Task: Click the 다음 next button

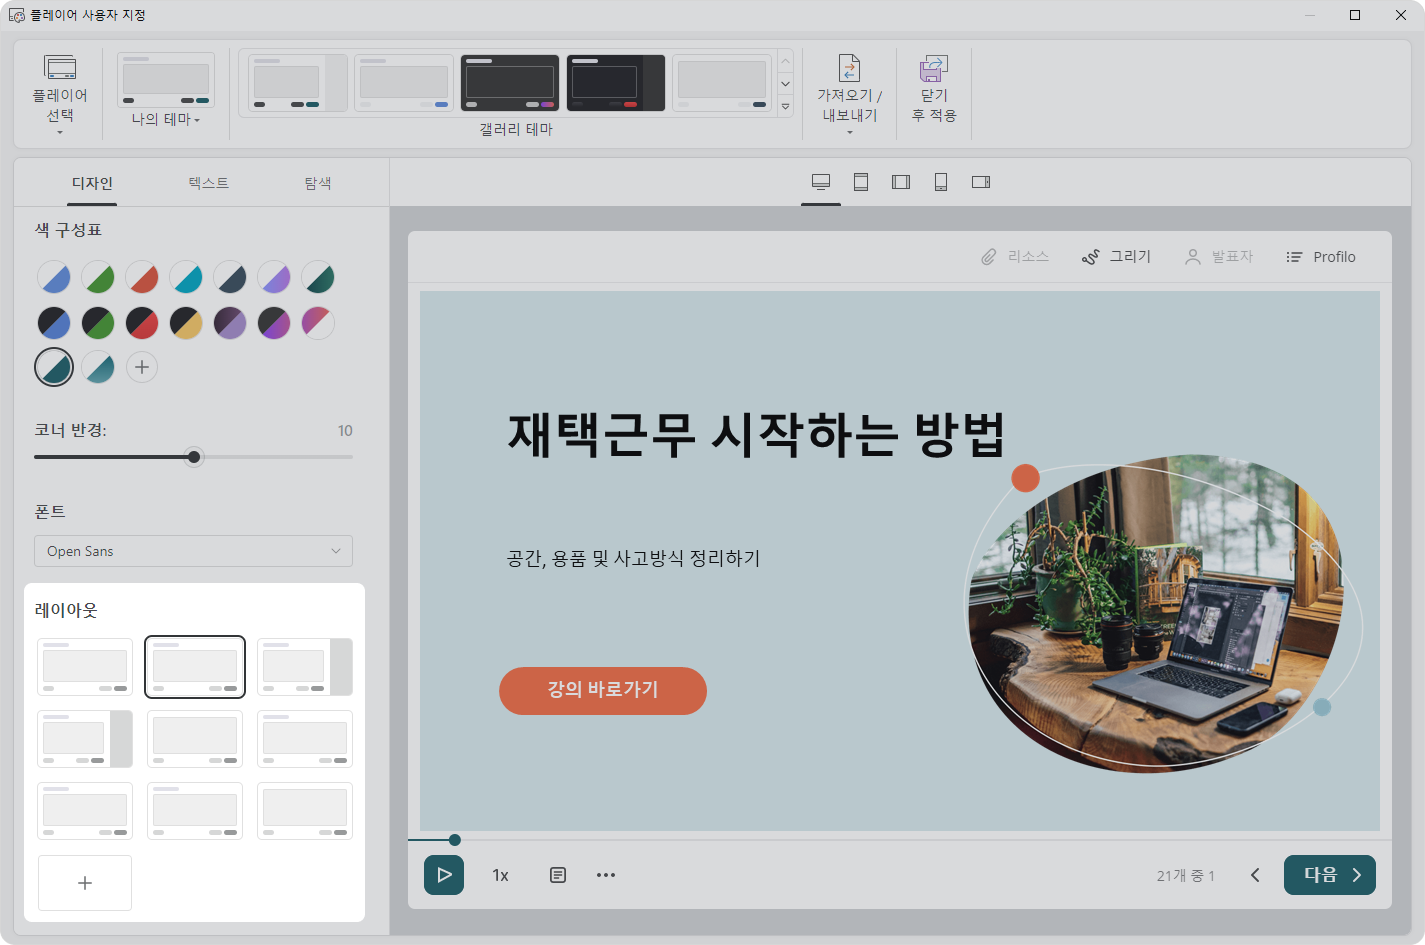Action: [x=1329, y=875]
